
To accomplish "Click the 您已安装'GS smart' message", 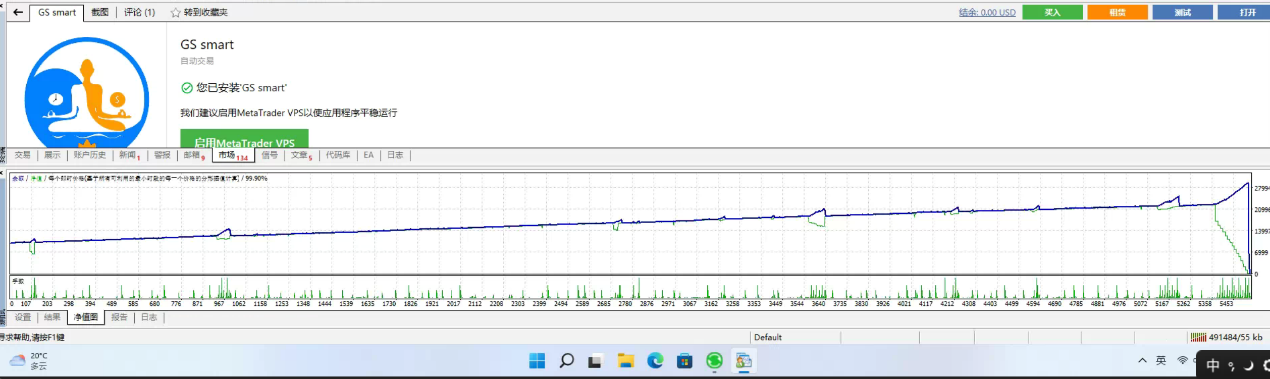I will (242, 88).
